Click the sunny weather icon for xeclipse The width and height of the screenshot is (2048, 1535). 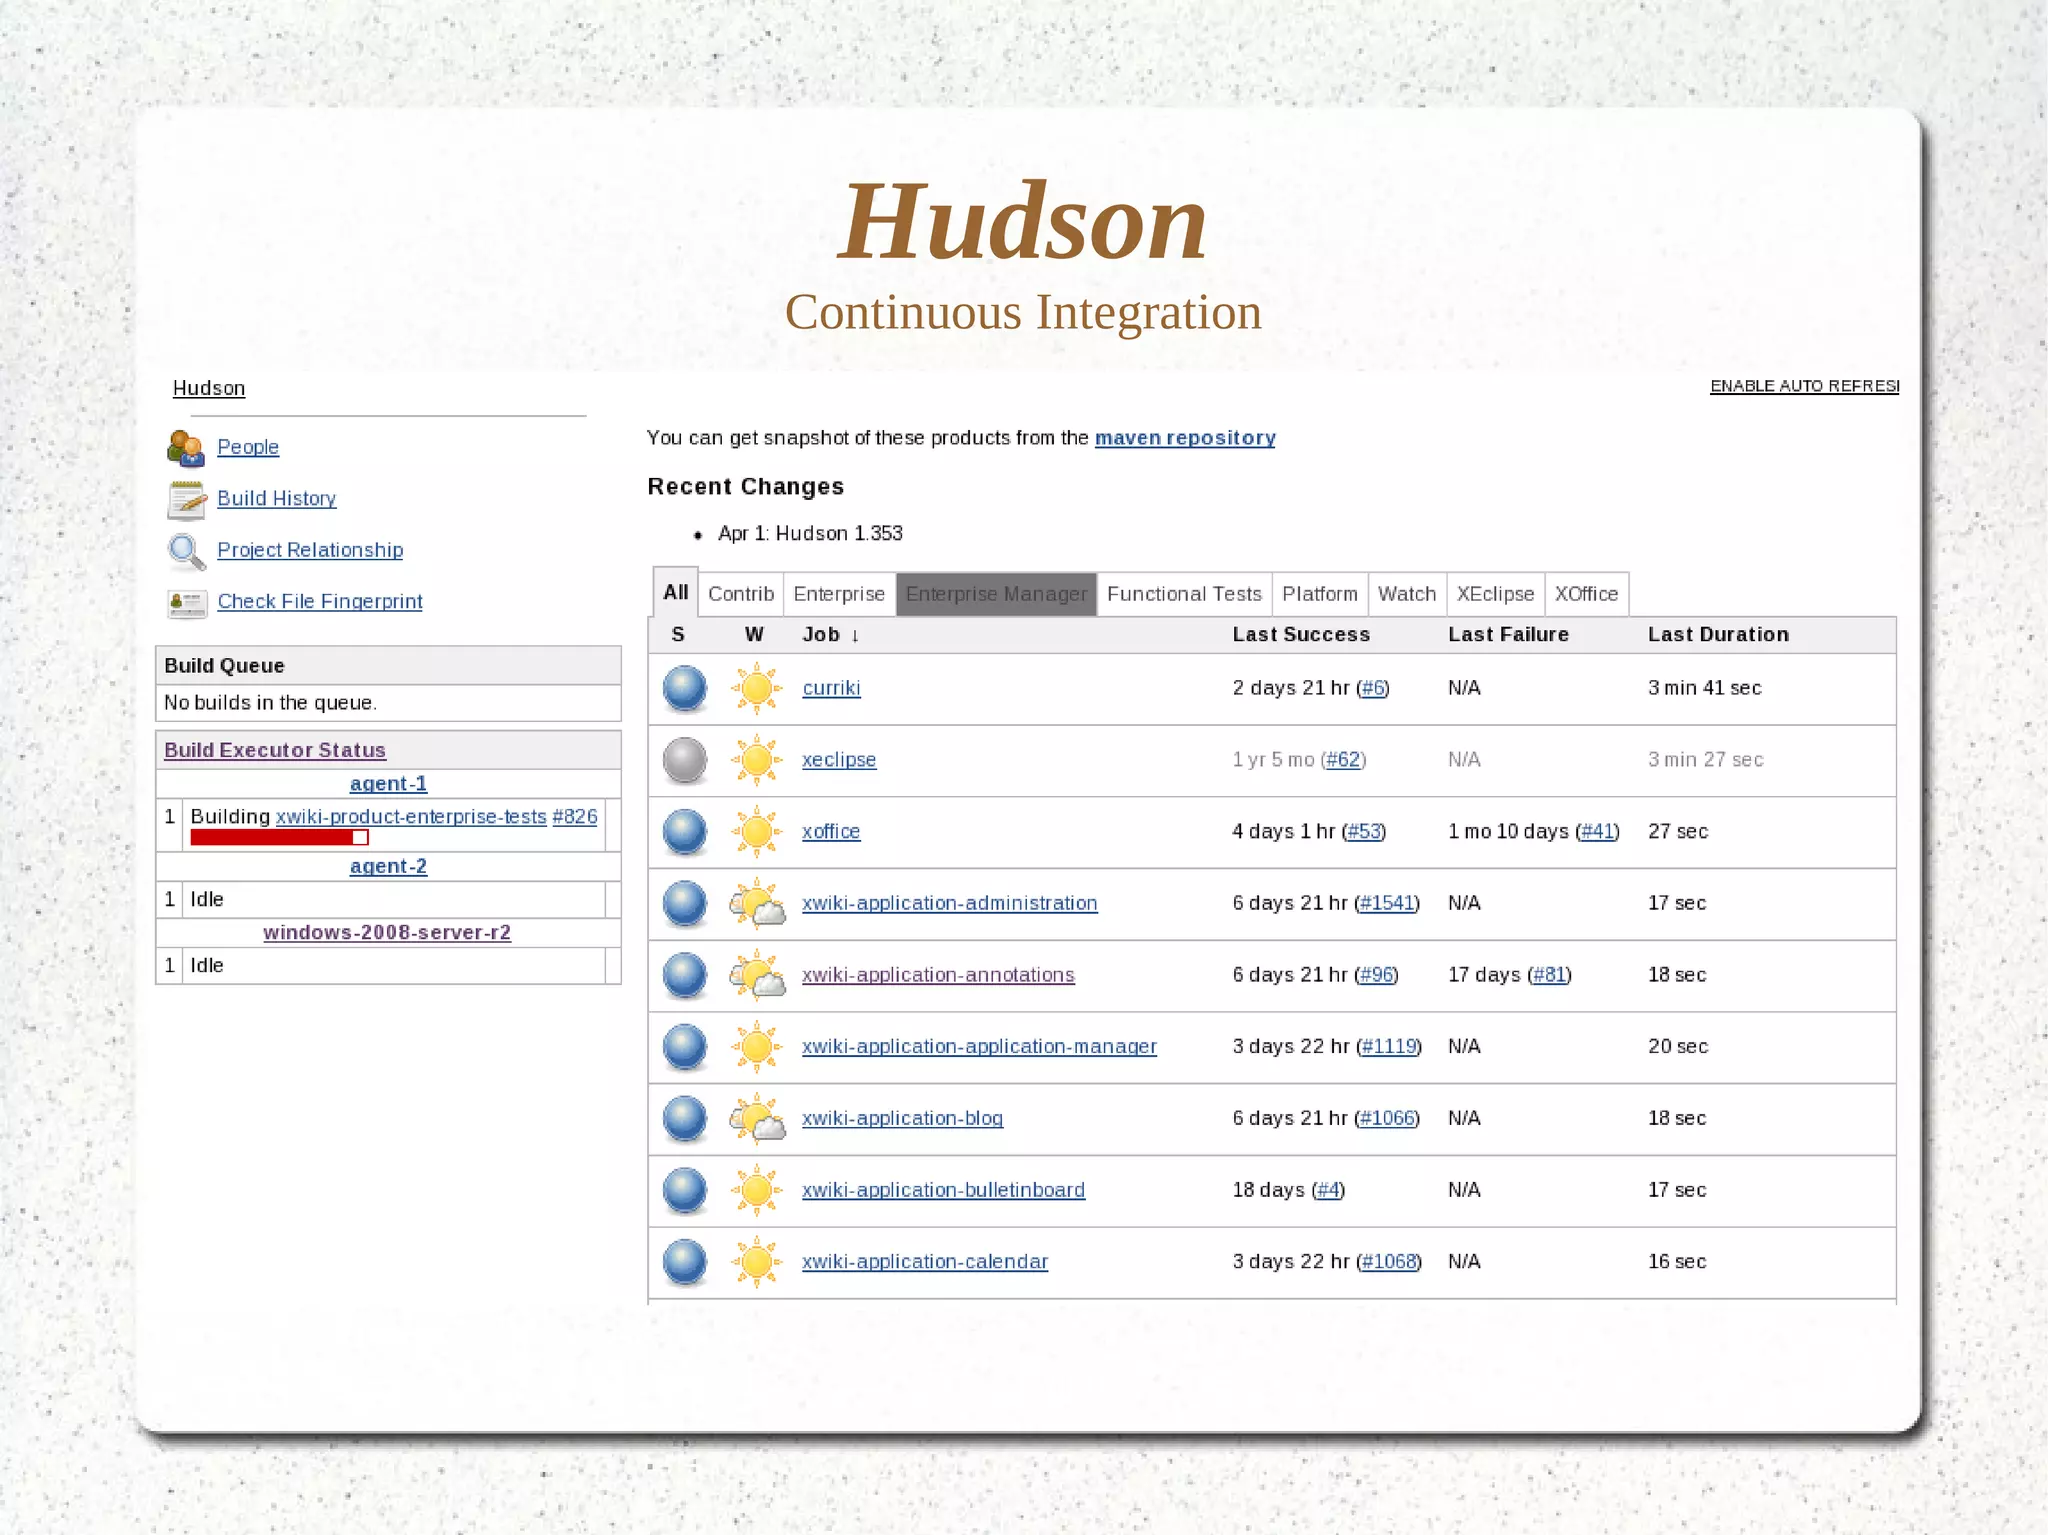point(757,761)
